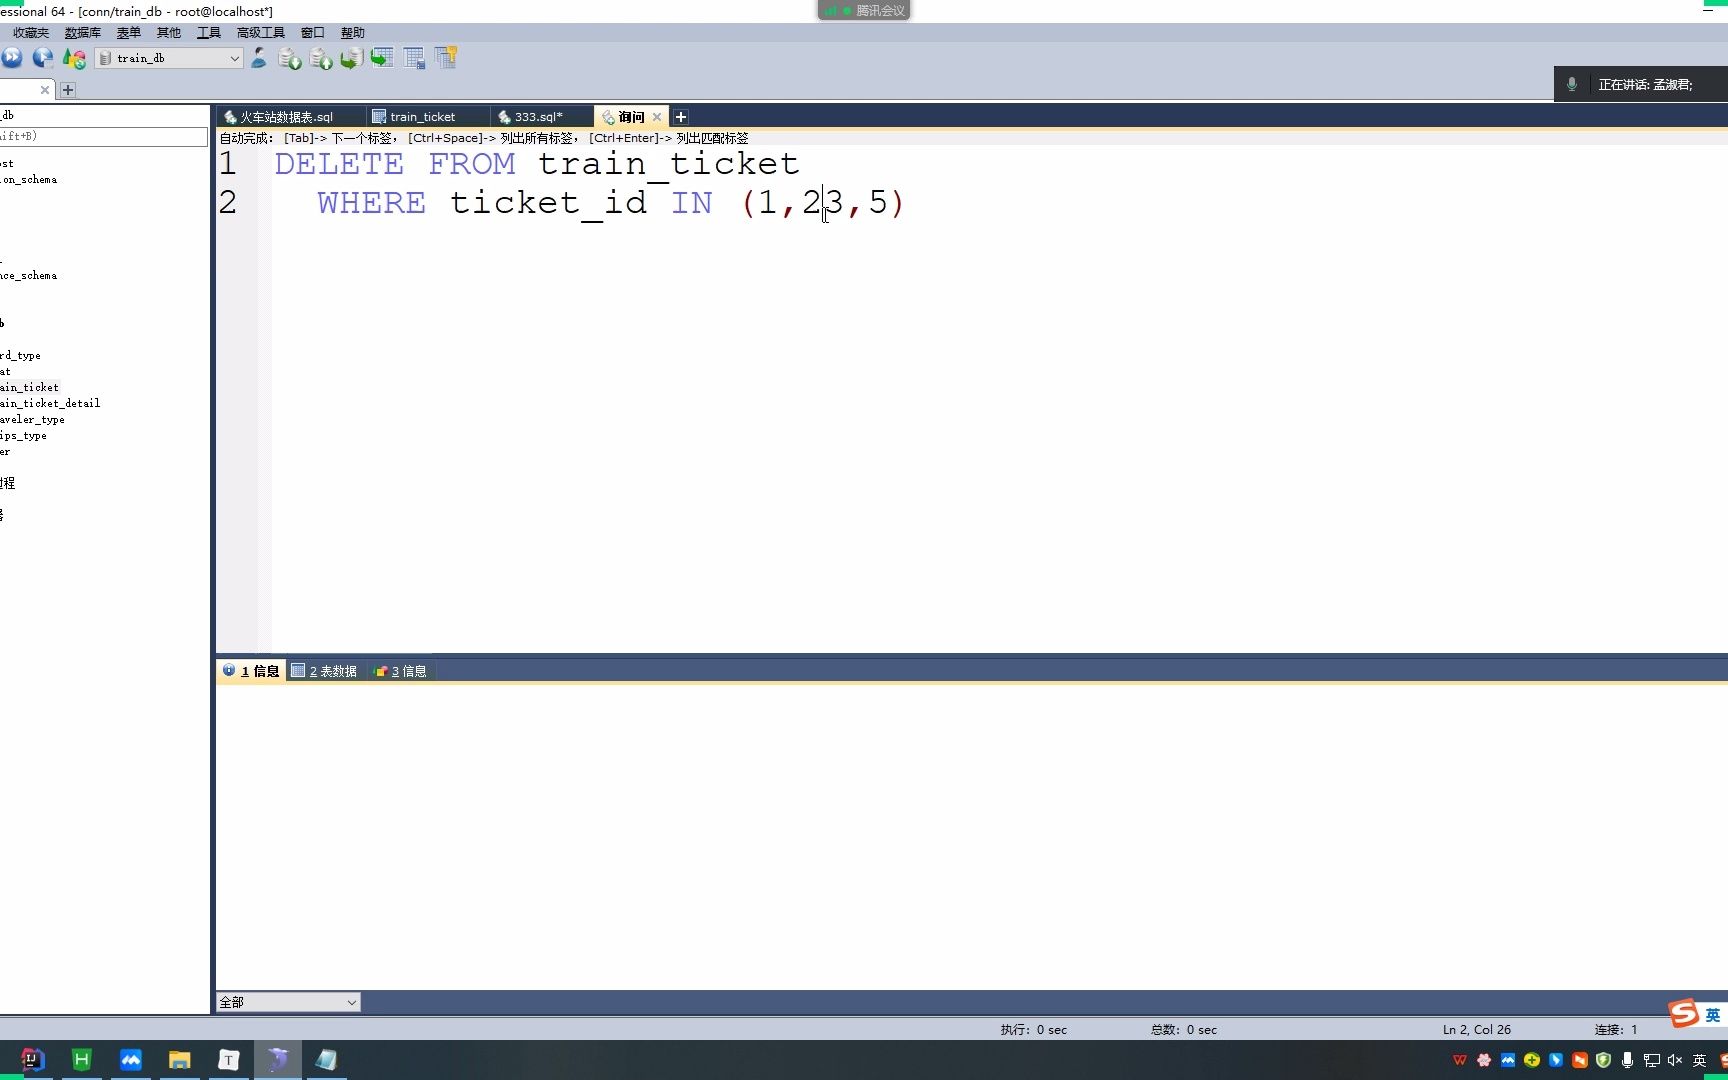Open Tencent Meeting from the taskbar
The image size is (1728, 1080).
tap(131, 1060)
